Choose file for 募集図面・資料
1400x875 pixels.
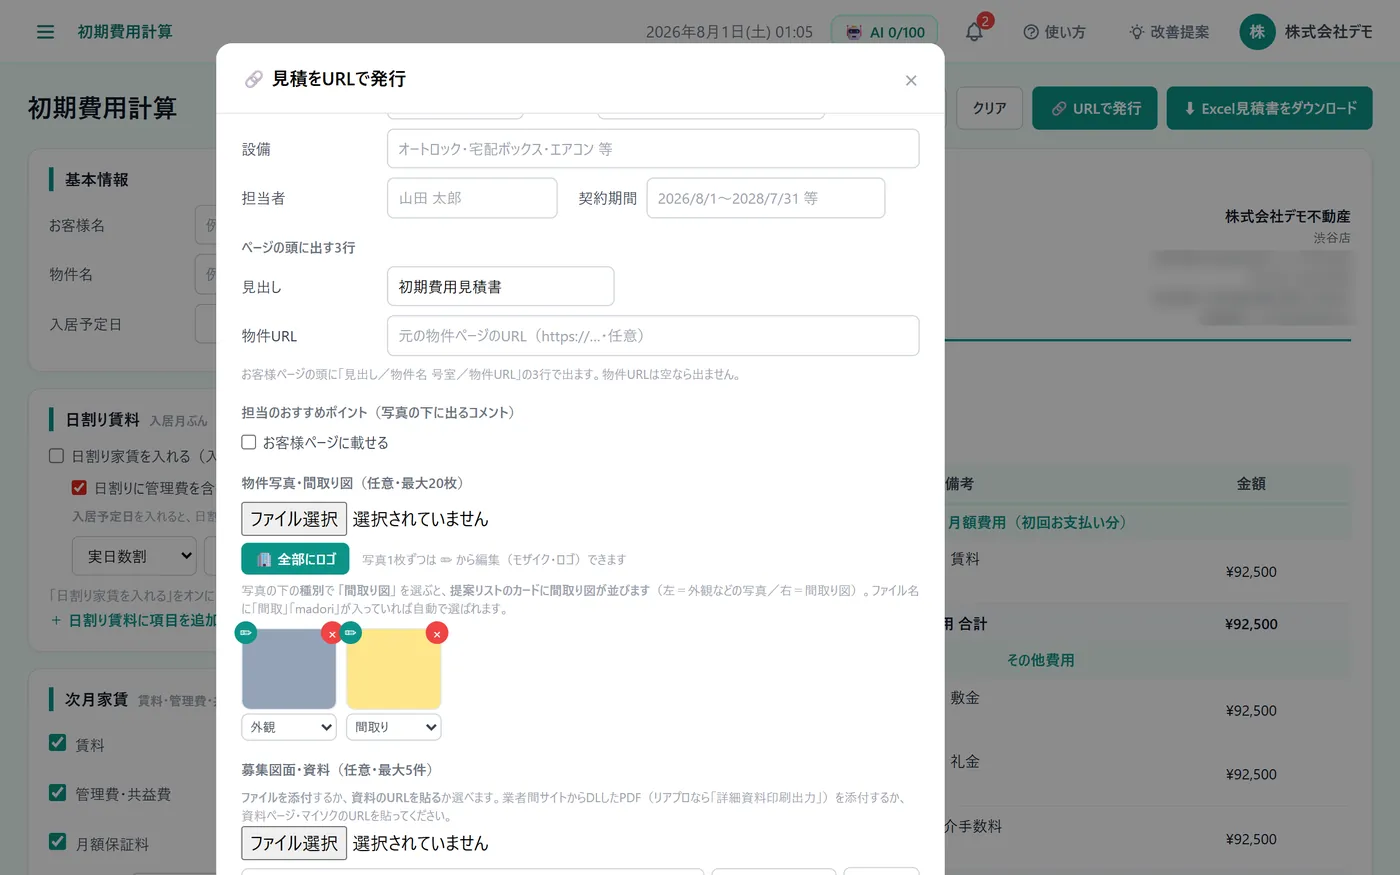click(x=294, y=843)
